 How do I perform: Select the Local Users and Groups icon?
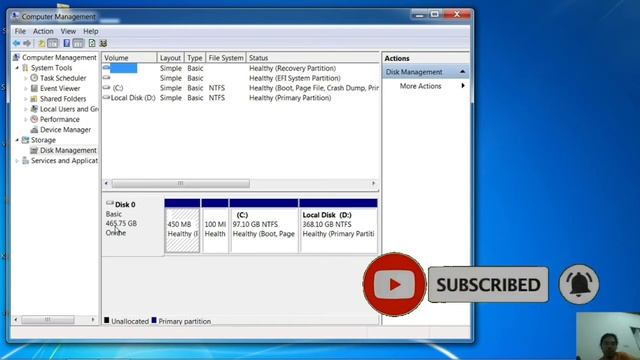(x=34, y=109)
